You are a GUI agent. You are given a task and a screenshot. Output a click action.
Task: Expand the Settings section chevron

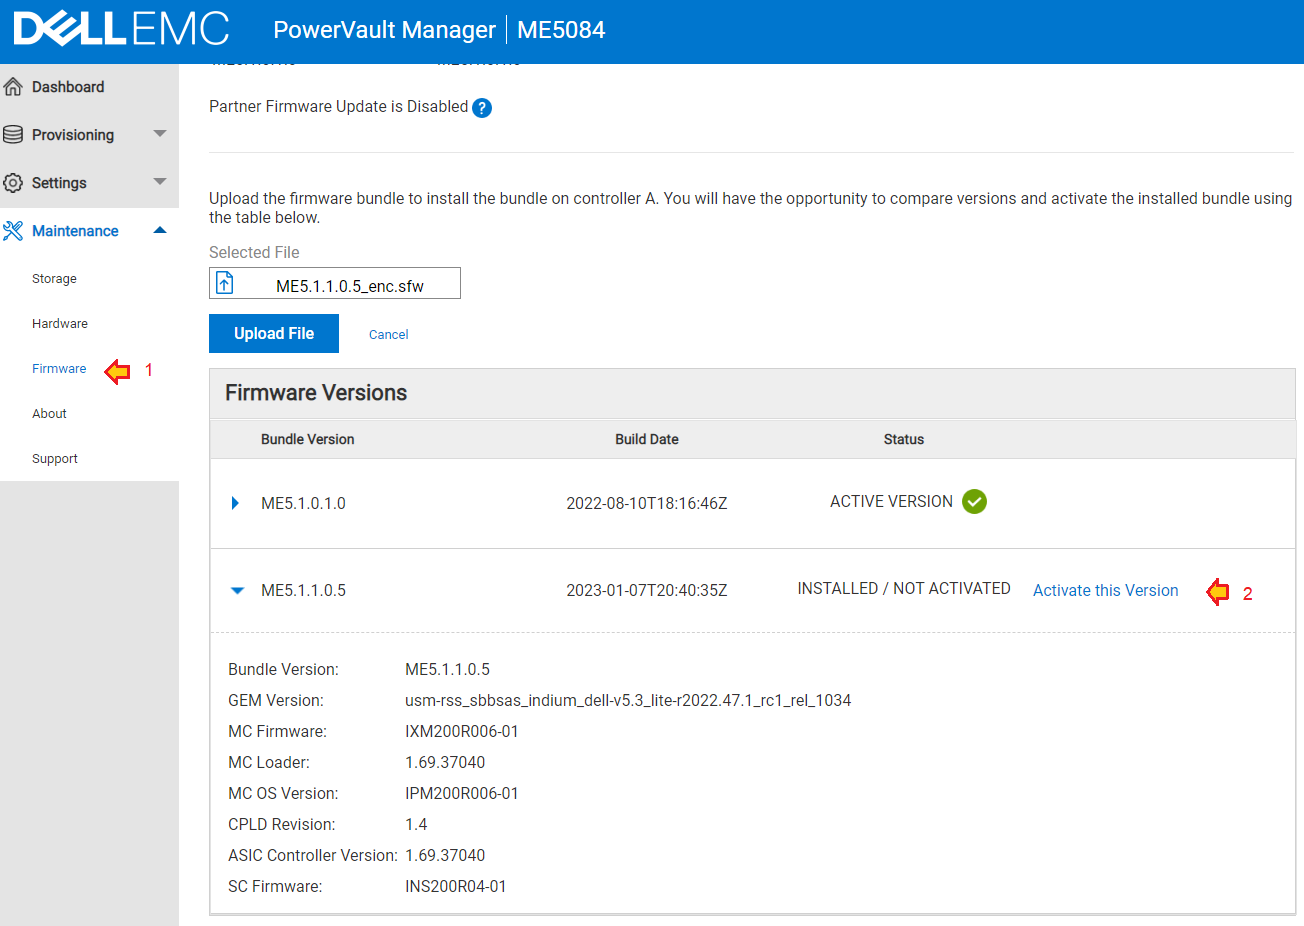[160, 182]
